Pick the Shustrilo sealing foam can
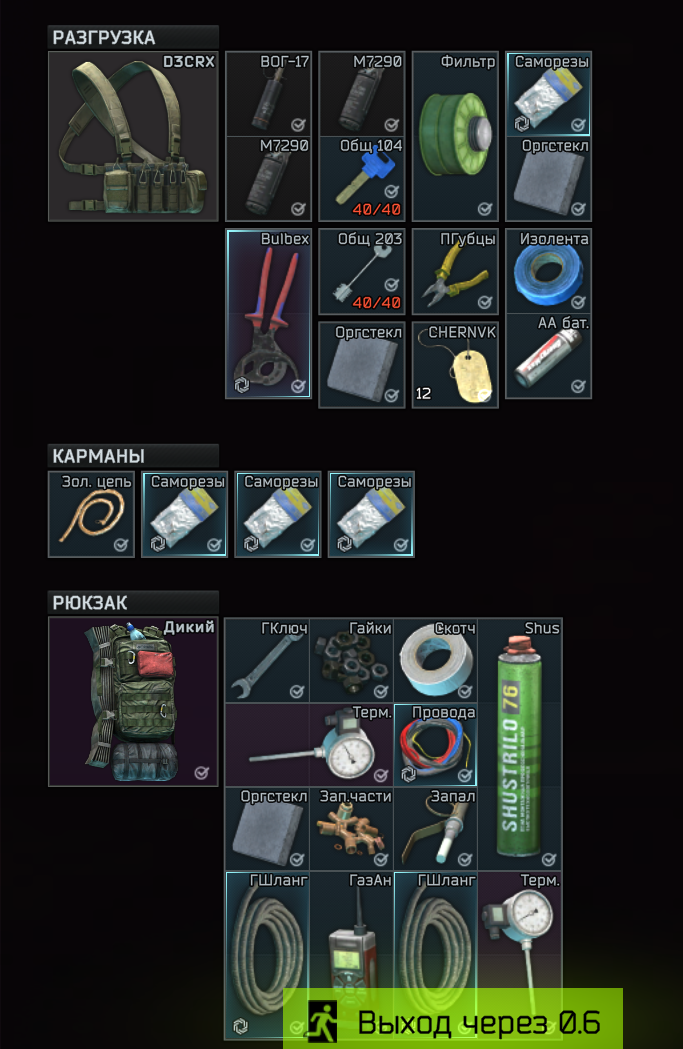The height and width of the screenshot is (1049, 683). [x=520, y=744]
